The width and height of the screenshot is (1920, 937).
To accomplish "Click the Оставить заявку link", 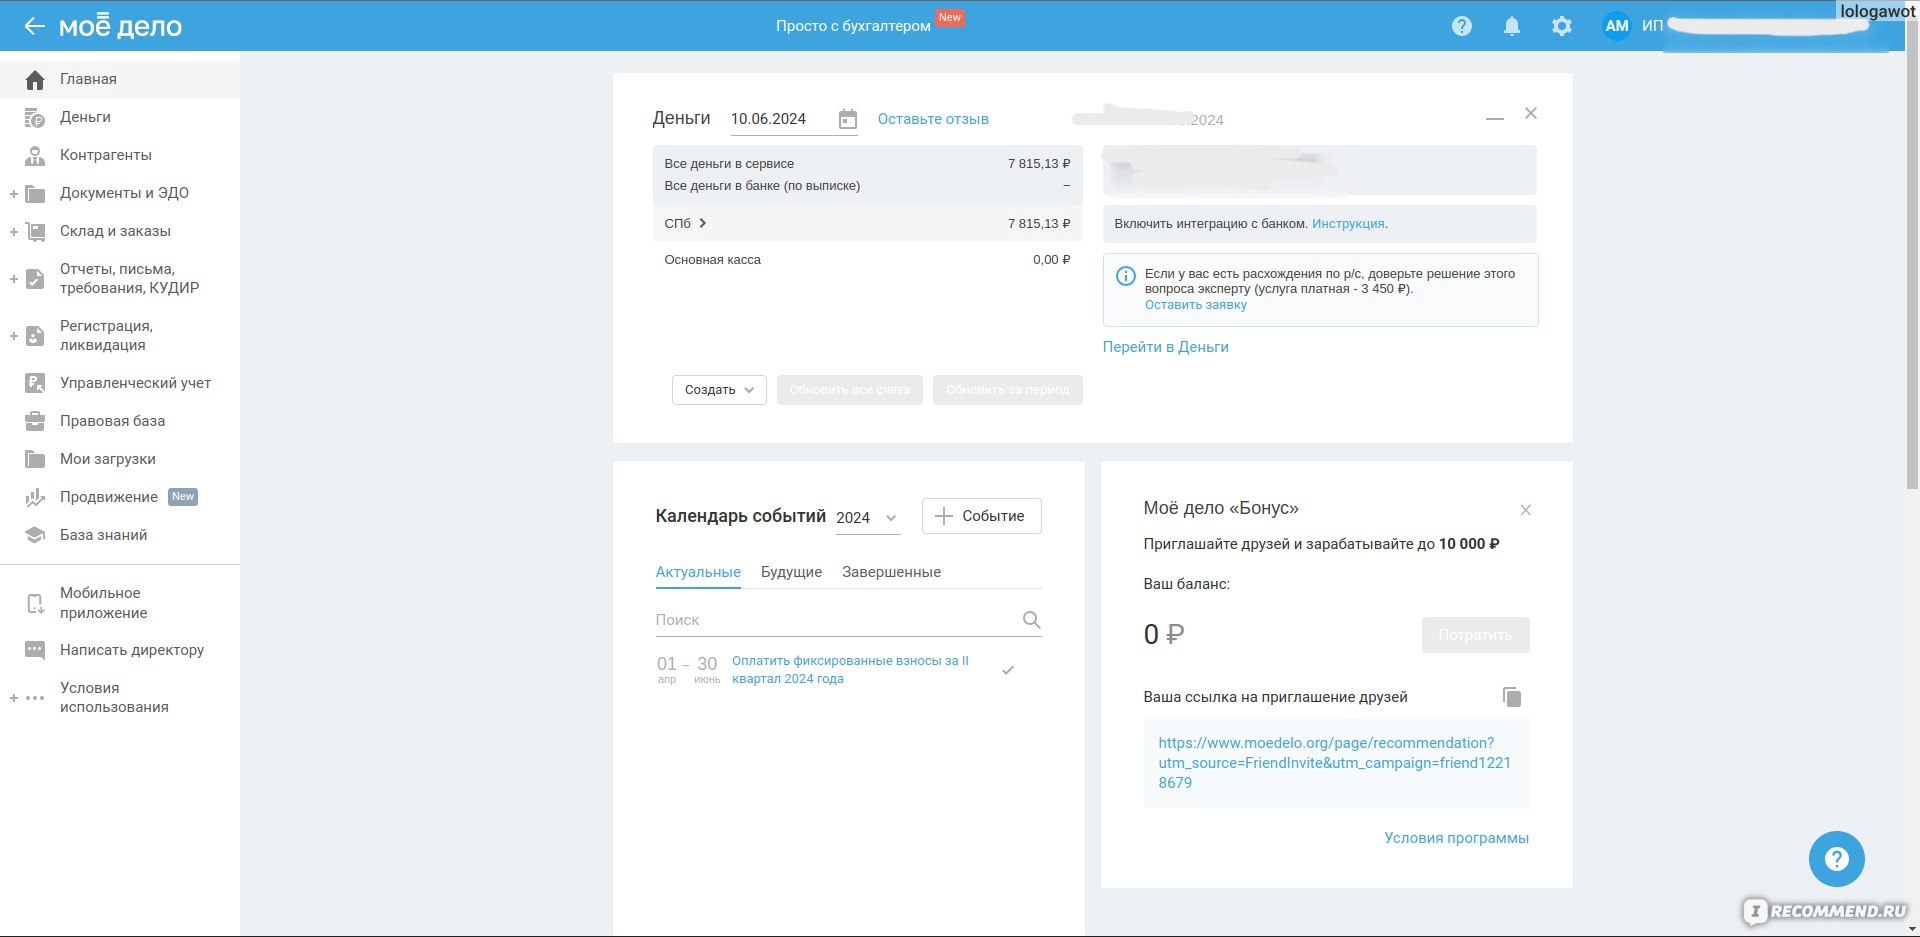I will 1196,305.
